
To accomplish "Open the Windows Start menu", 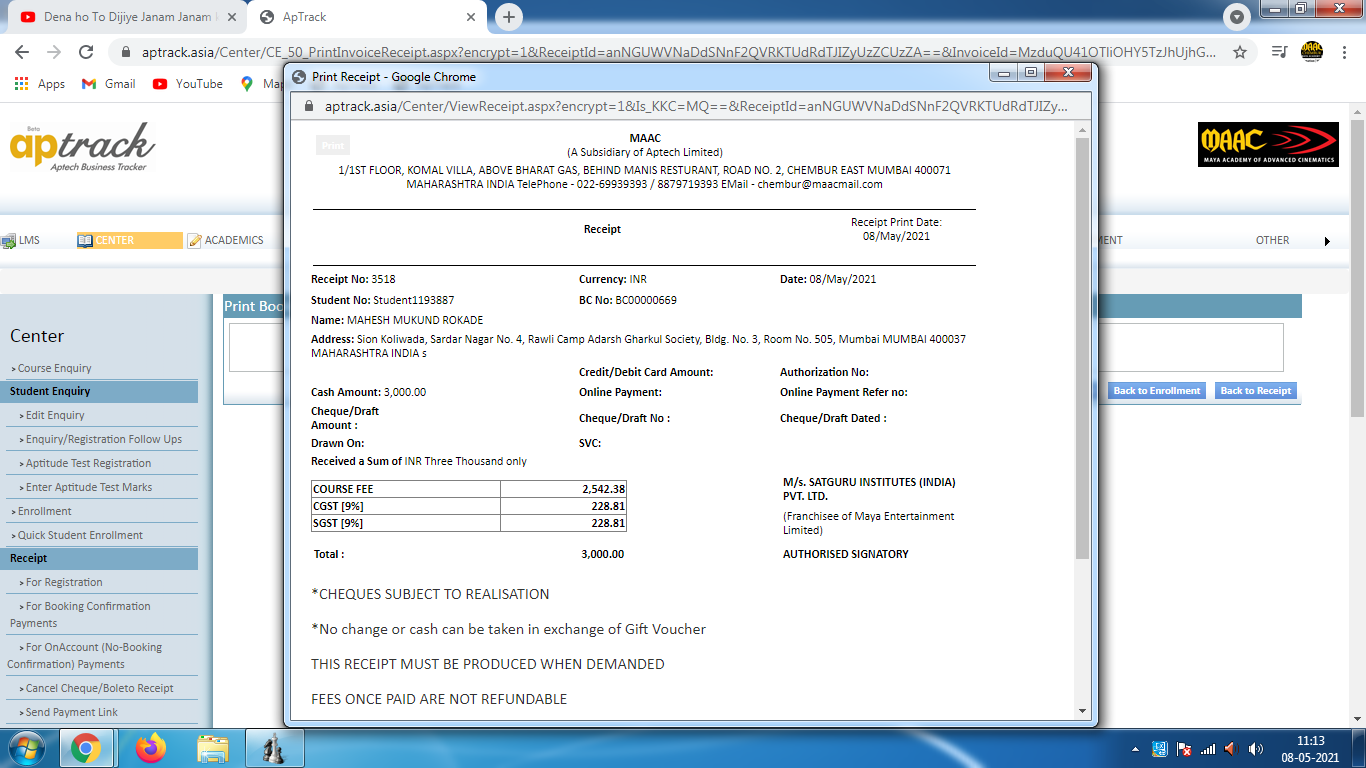I will tap(25, 747).
